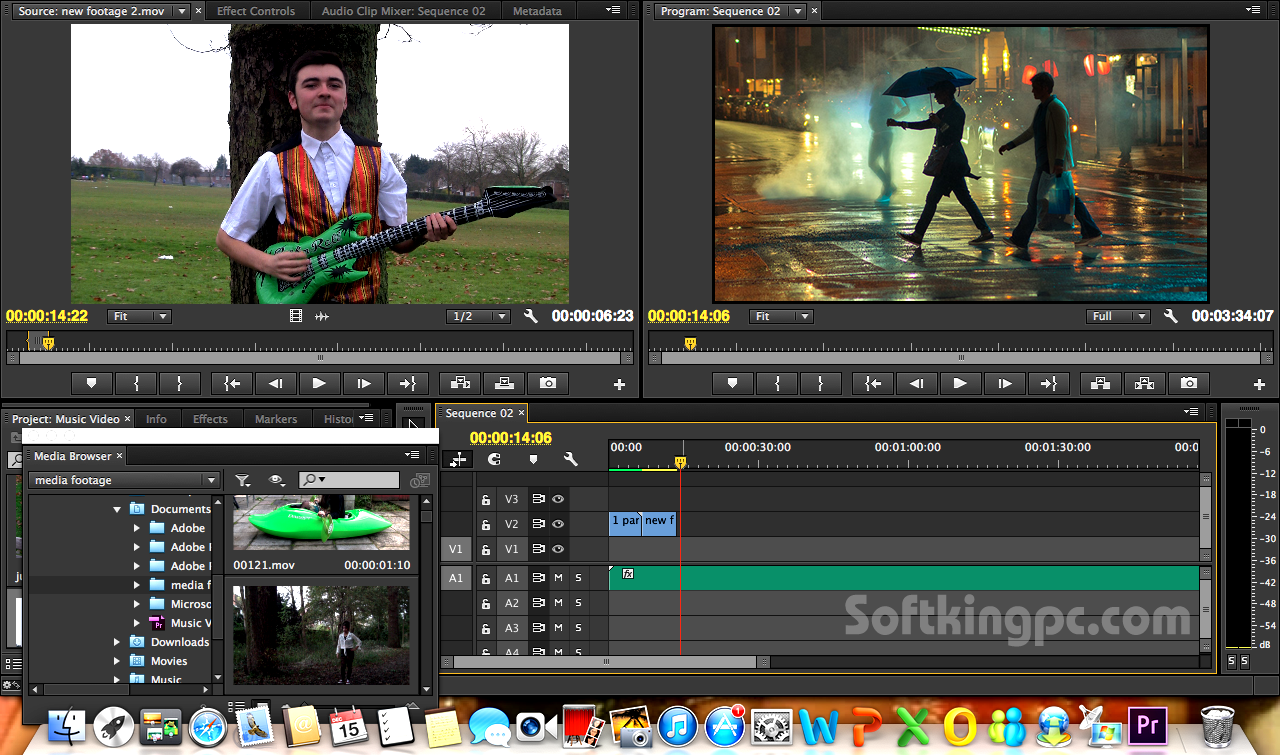Click the Drag Video Only filmstrip icon

click(296, 316)
